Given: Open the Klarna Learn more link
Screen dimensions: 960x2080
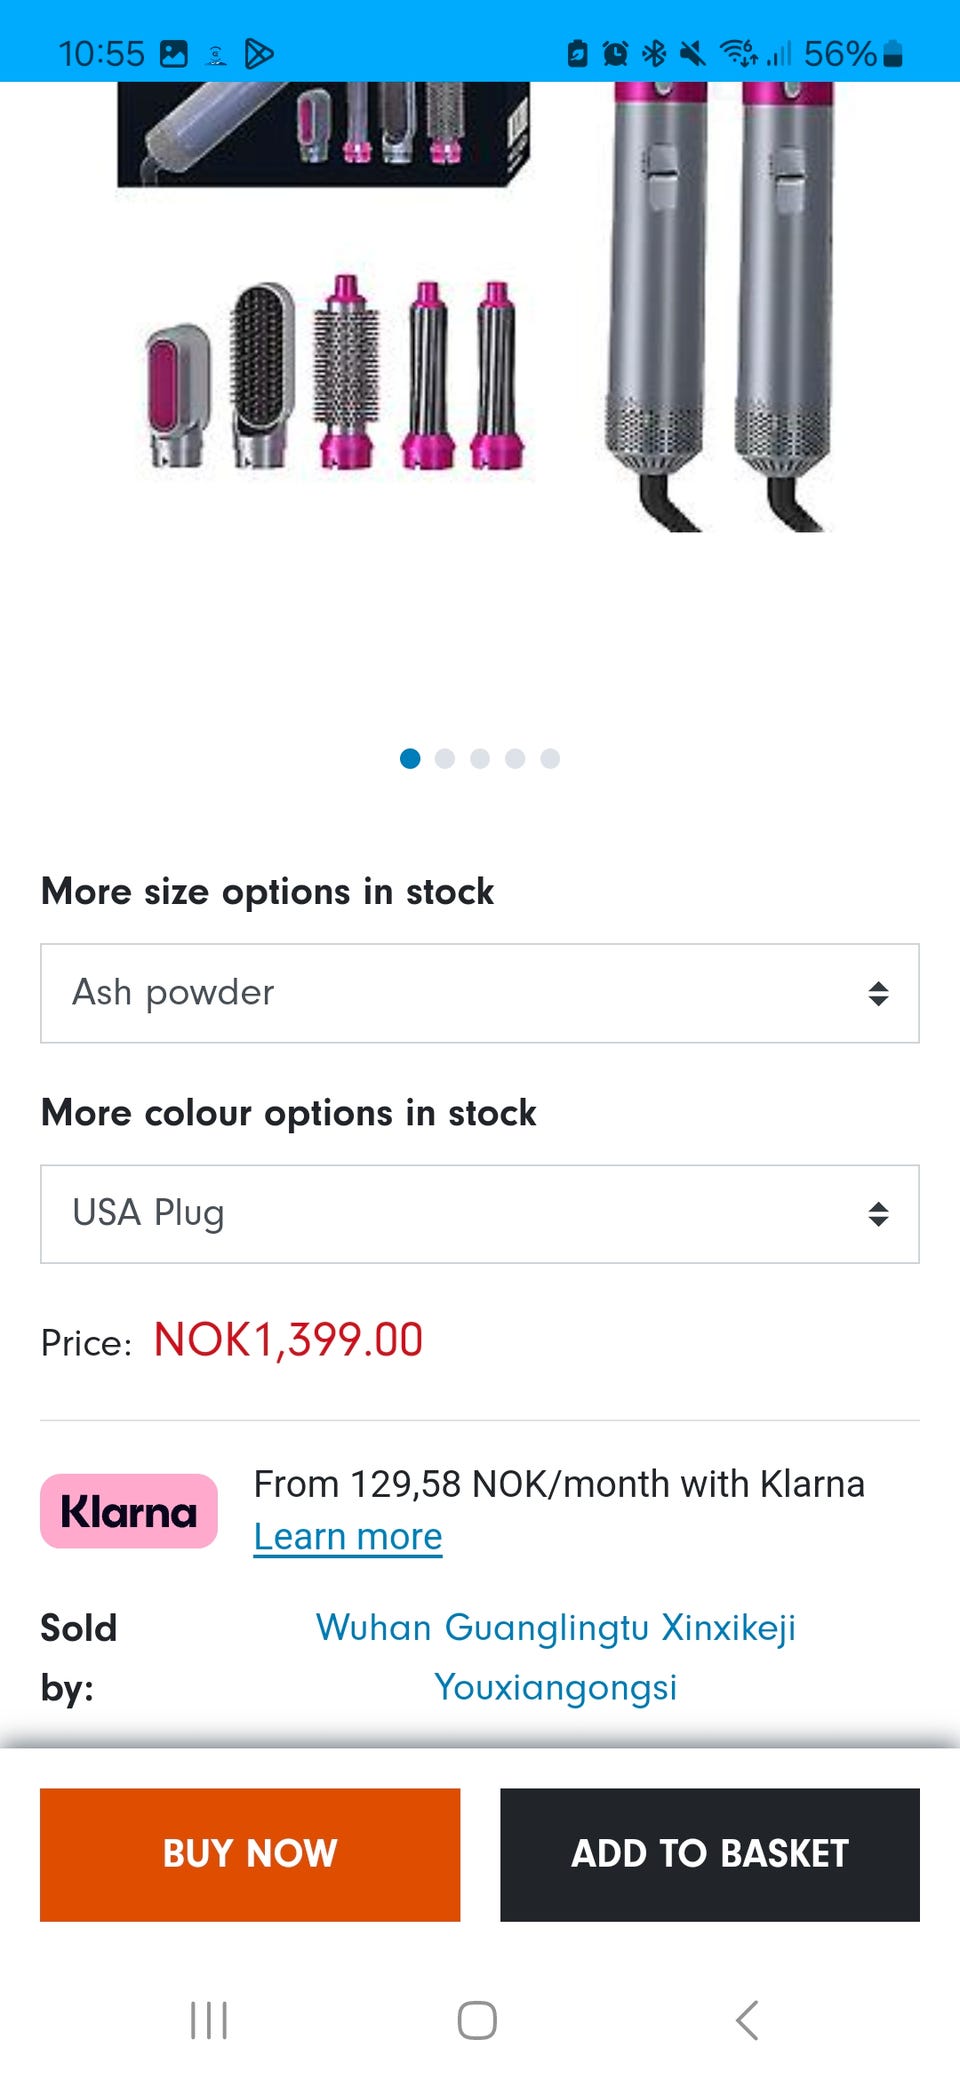Looking at the screenshot, I should click(348, 1537).
